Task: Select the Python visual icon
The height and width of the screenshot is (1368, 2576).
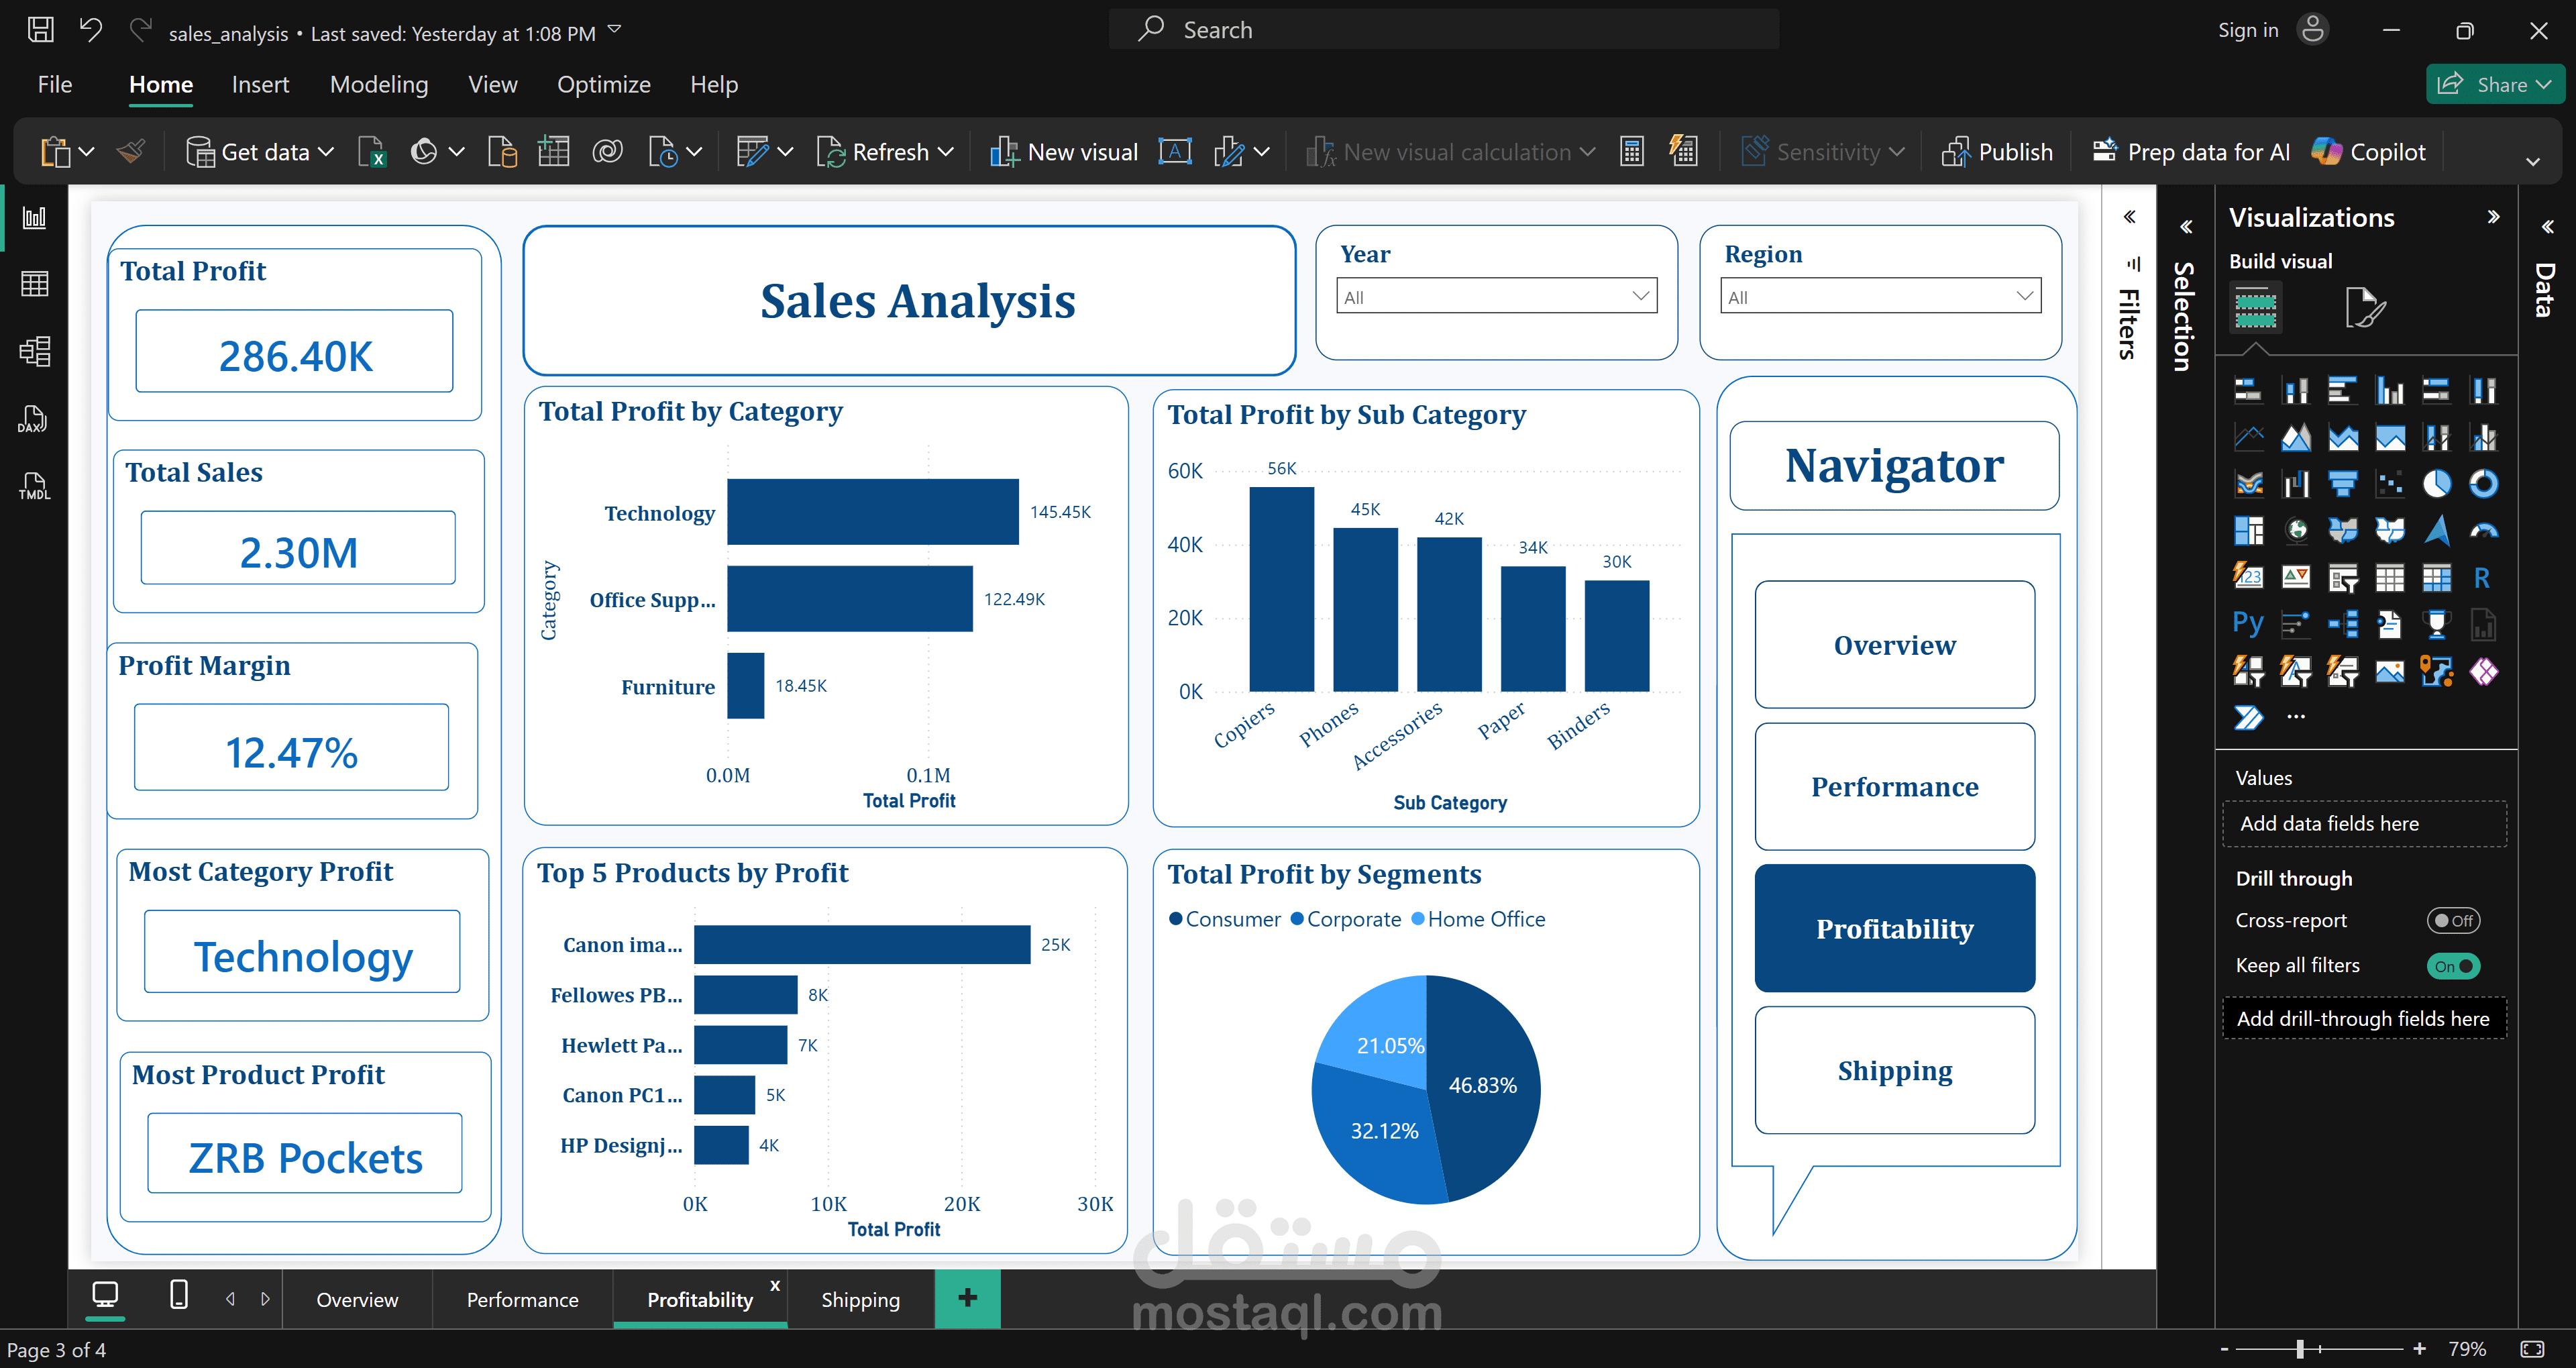Action: pyautogui.click(x=2248, y=624)
